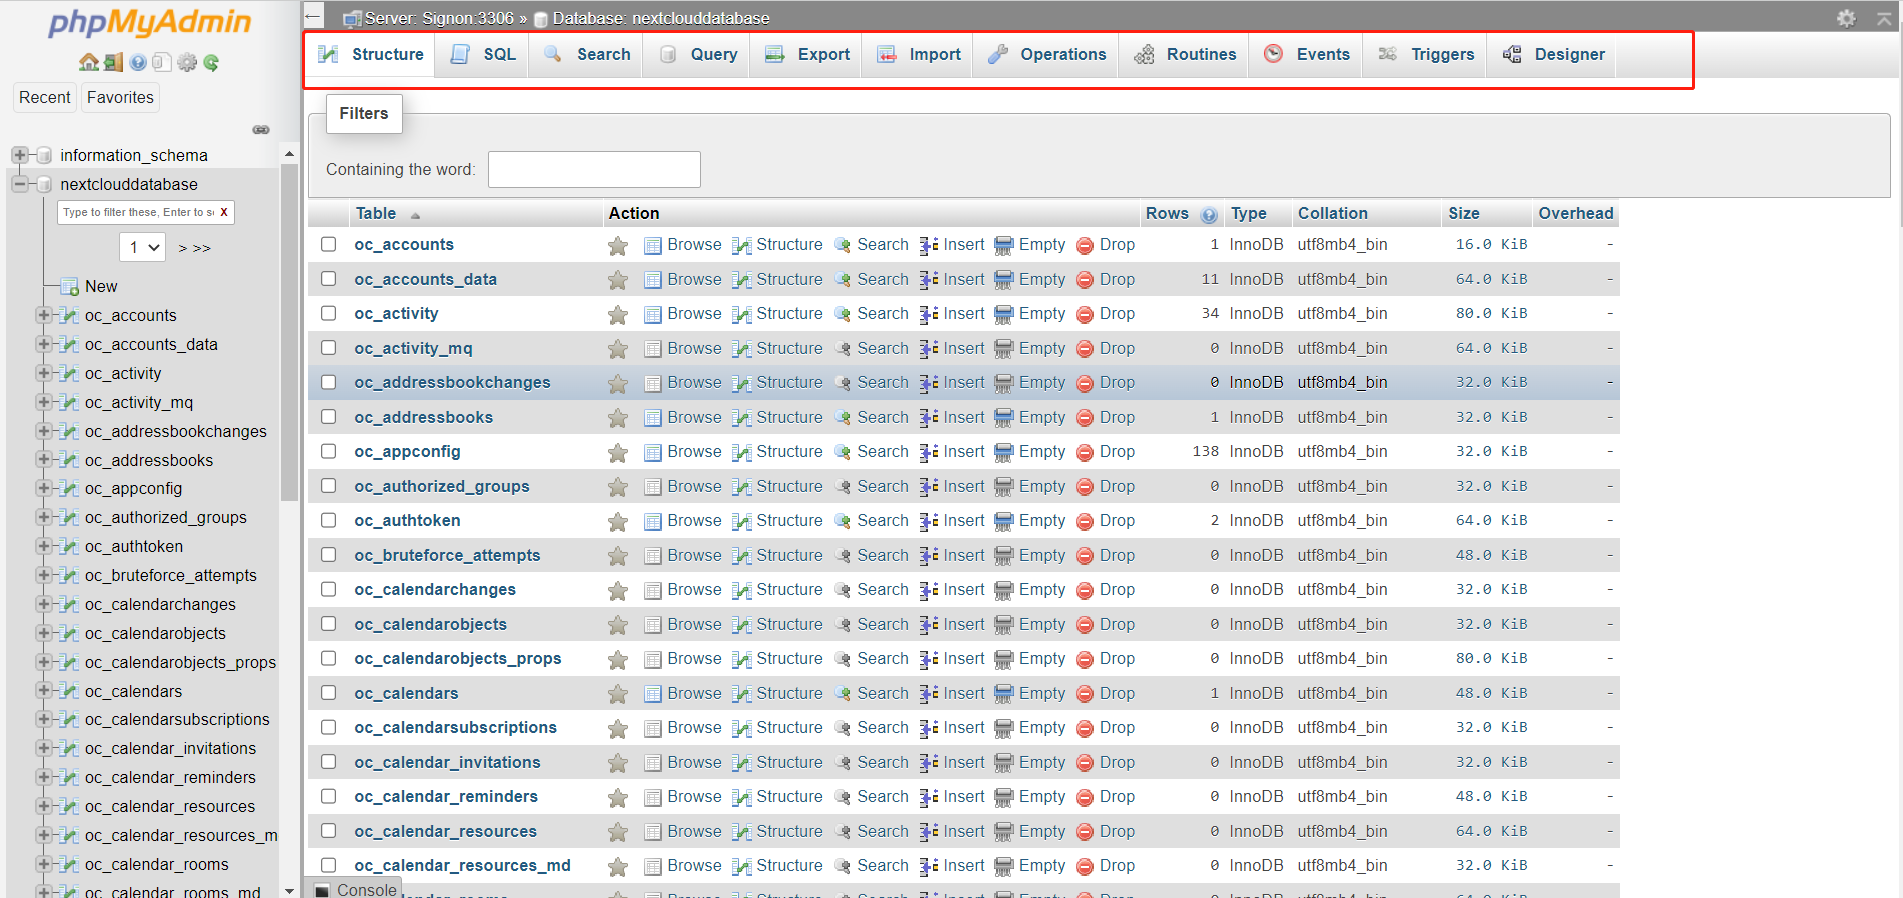The height and width of the screenshot is (898, 1903).
Task: Switch to the Designer tab
Action: (x=1553, y=55)
